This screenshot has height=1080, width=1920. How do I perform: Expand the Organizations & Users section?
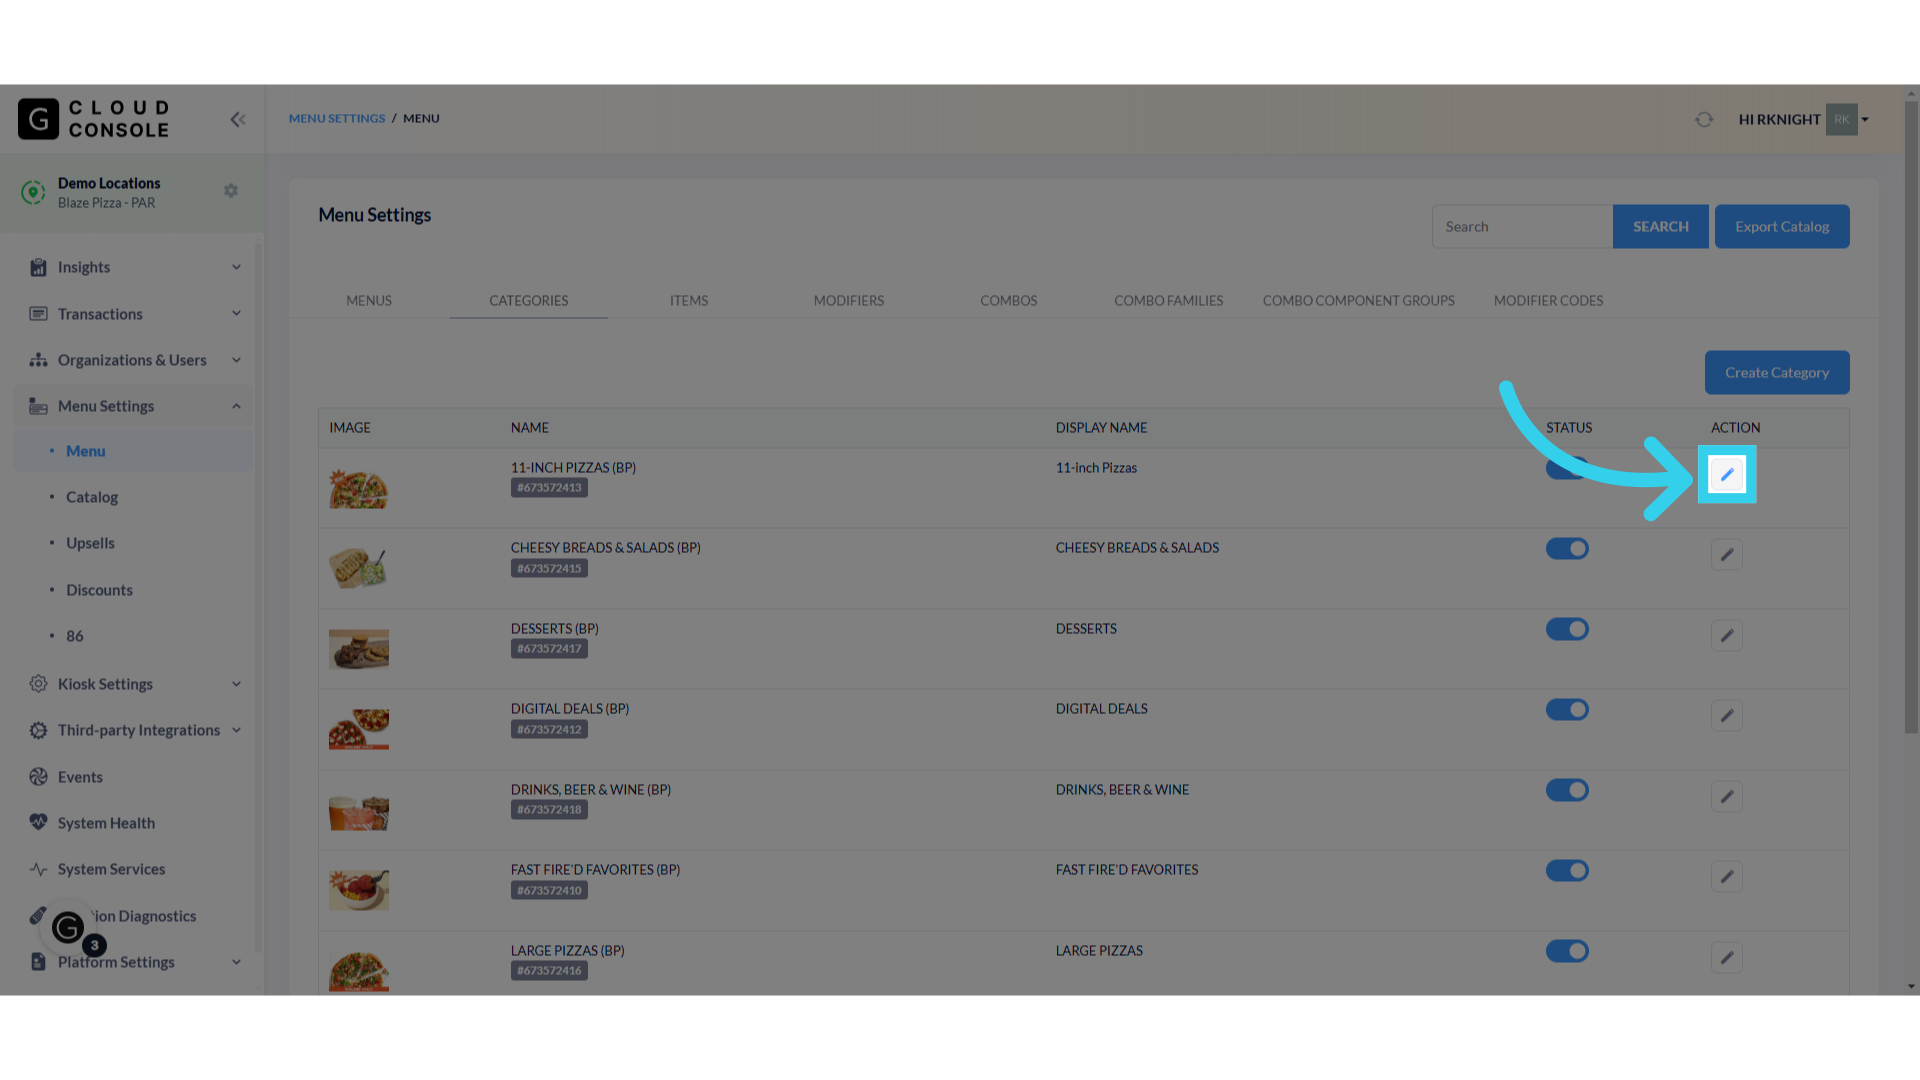point(236,360)
